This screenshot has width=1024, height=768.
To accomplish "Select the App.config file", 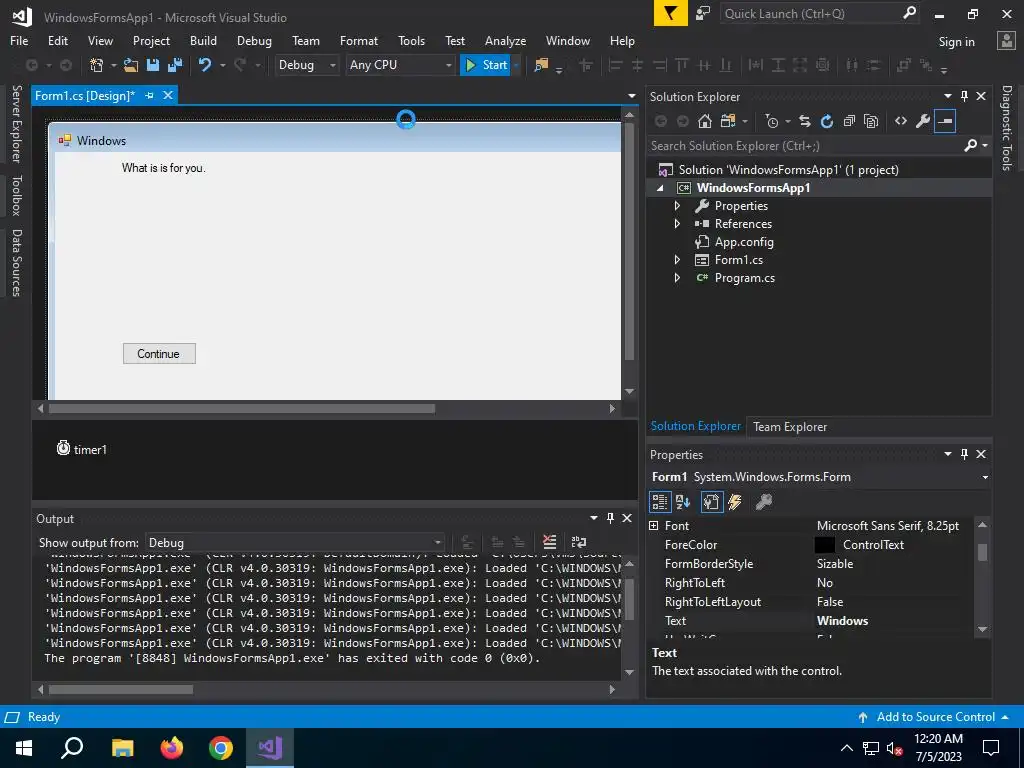I will [744, 242].
